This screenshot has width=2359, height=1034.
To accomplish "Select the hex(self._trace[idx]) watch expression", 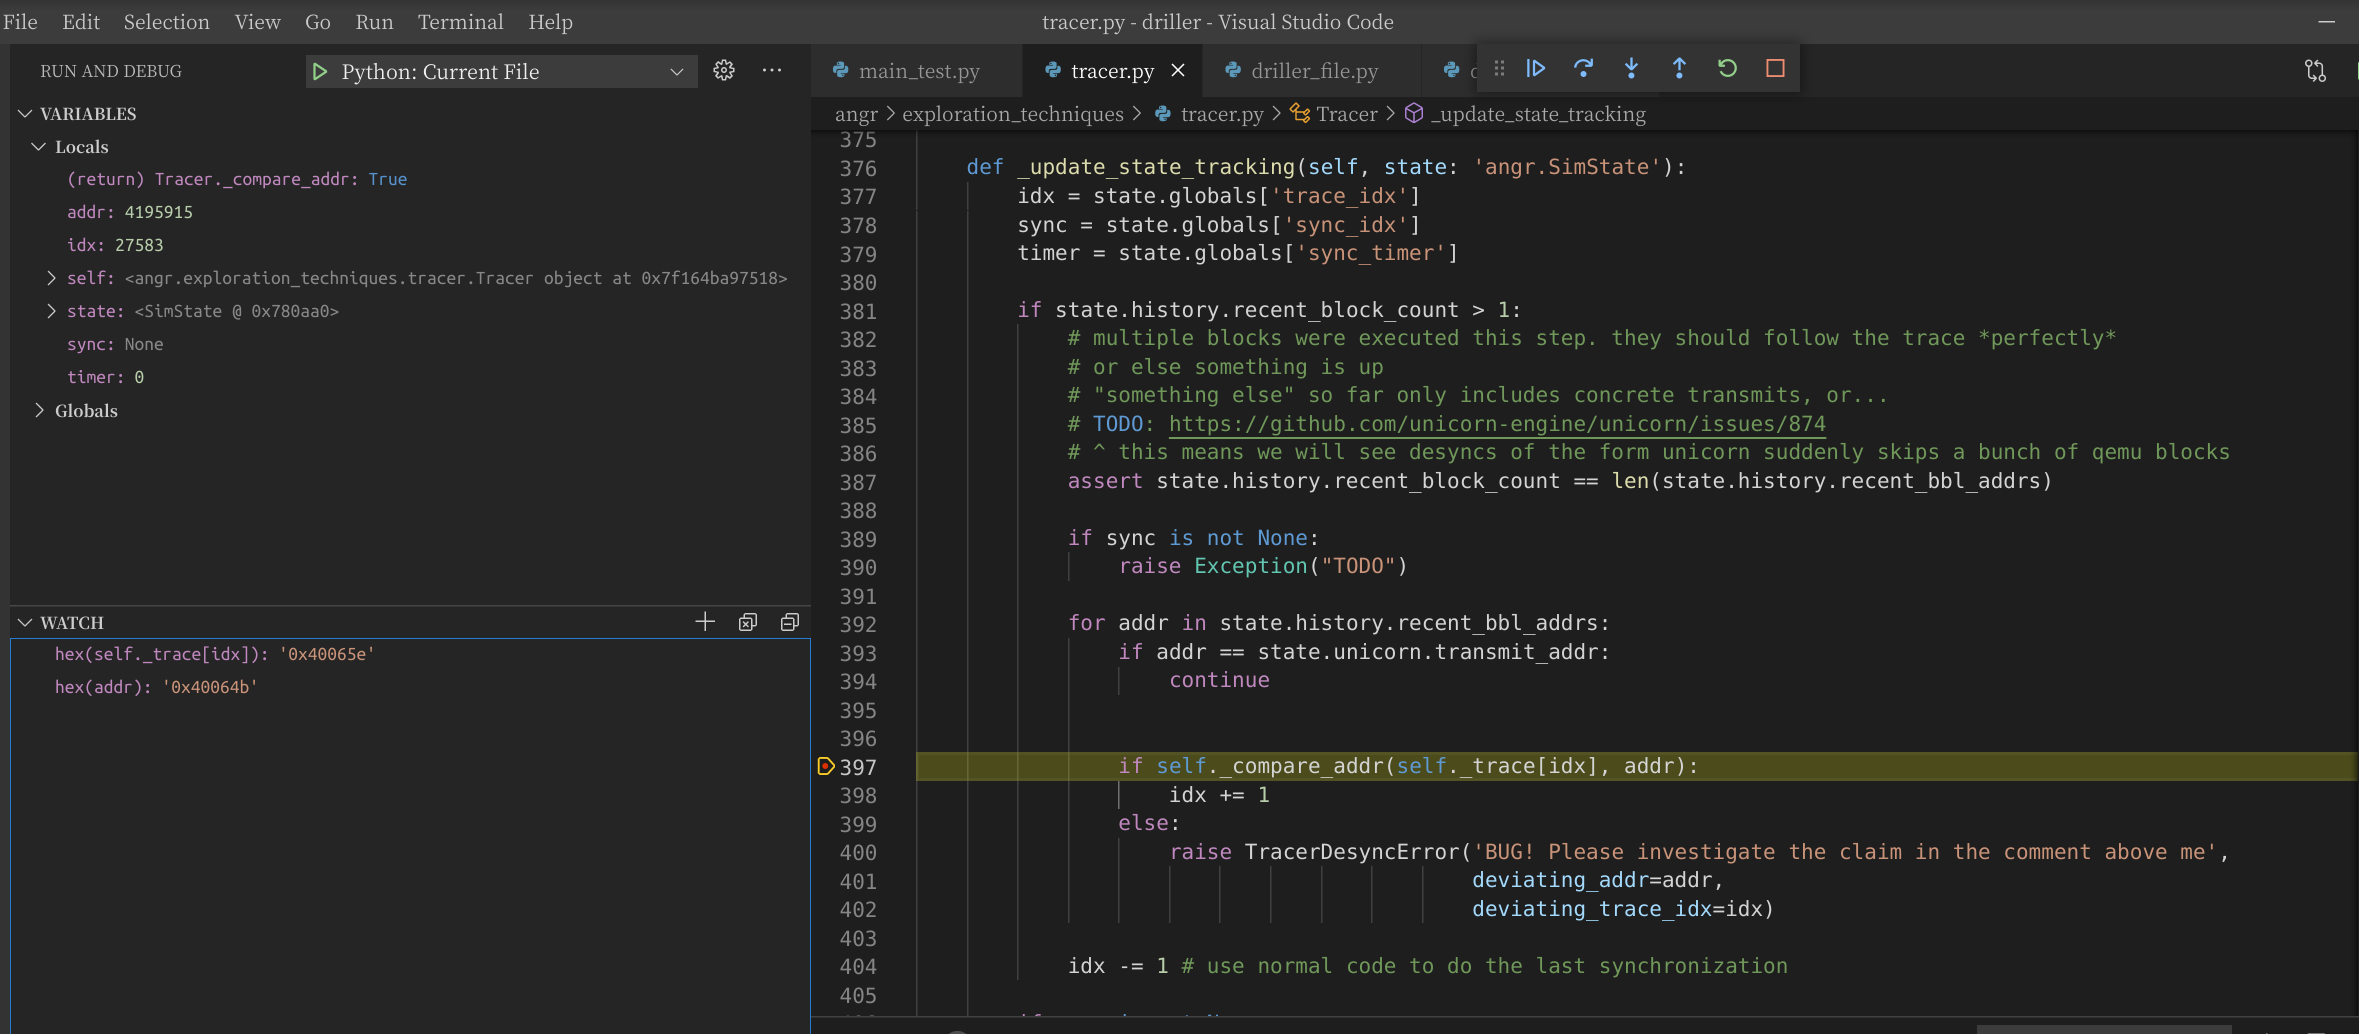I will 214,654.
